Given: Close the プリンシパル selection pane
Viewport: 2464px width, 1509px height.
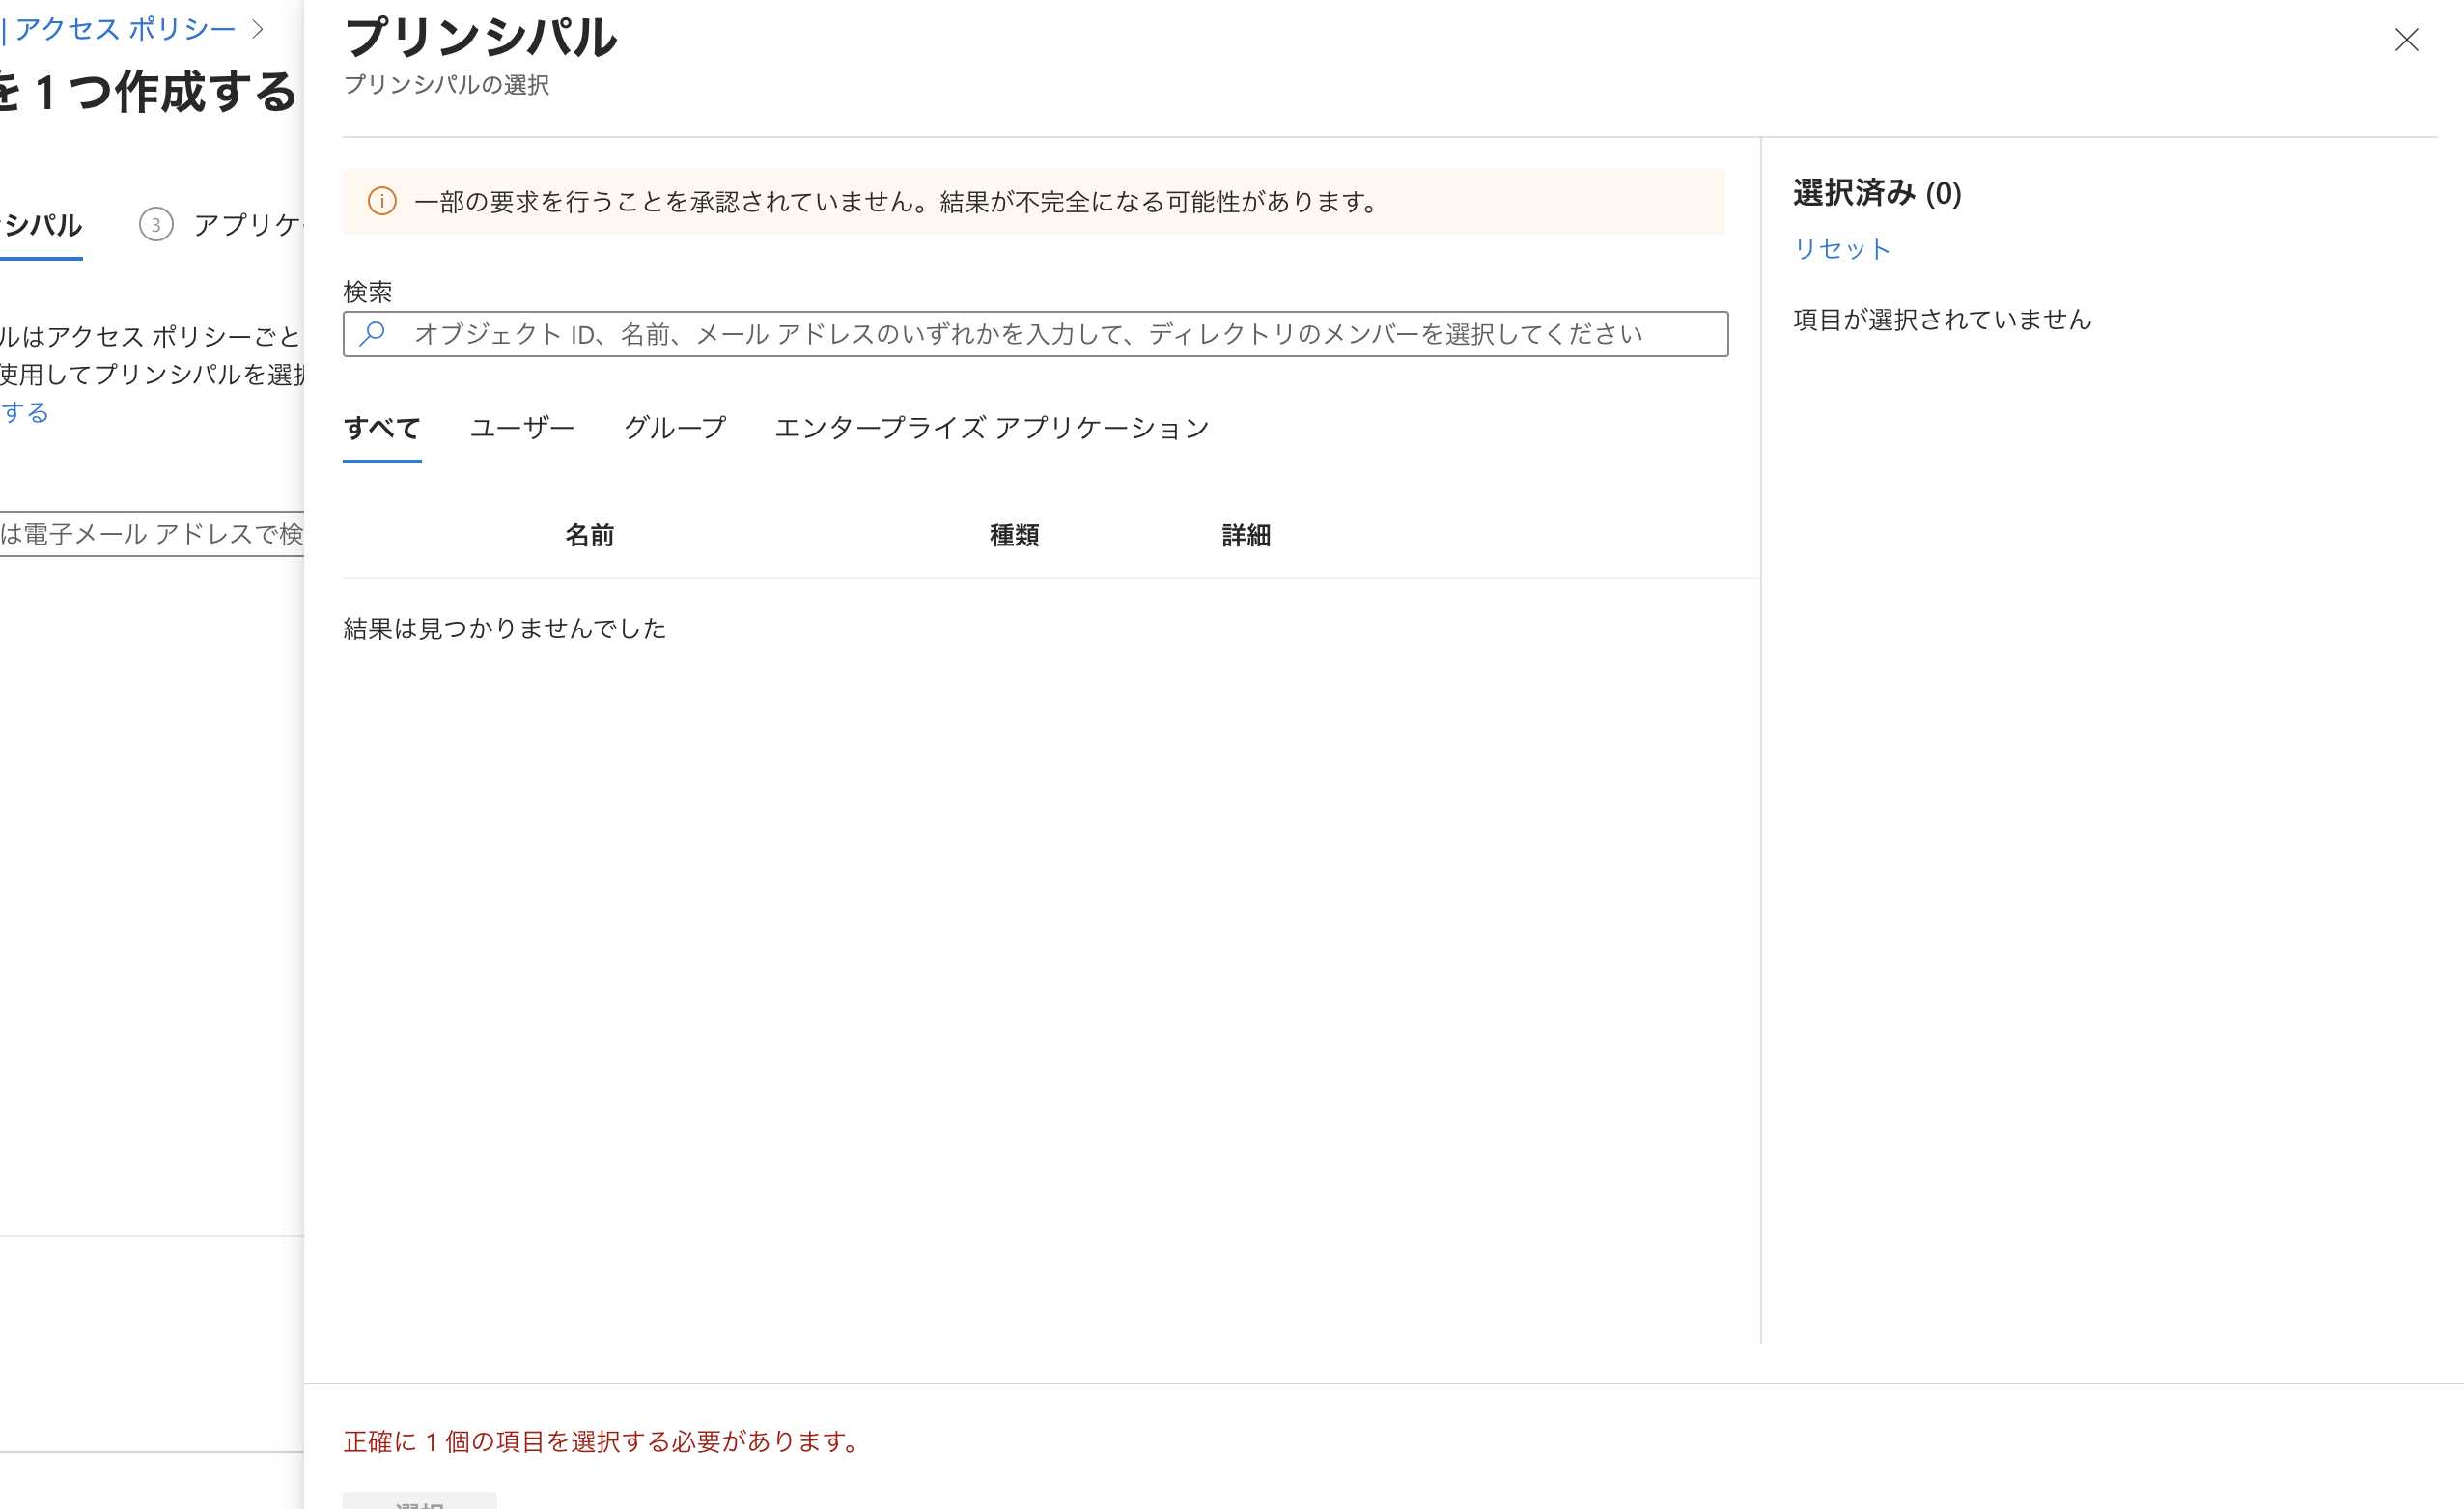Looking at the screenshot, I should [x=2407, y=39].
